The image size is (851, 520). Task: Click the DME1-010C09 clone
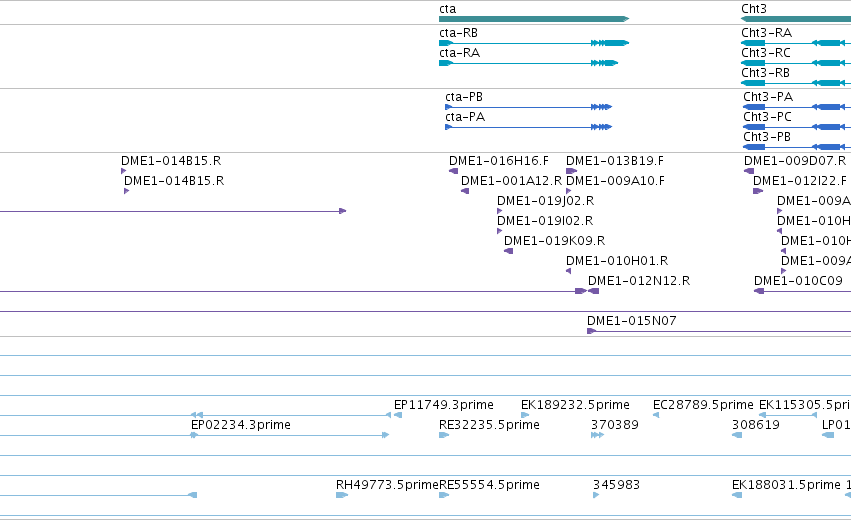(798, 282)
